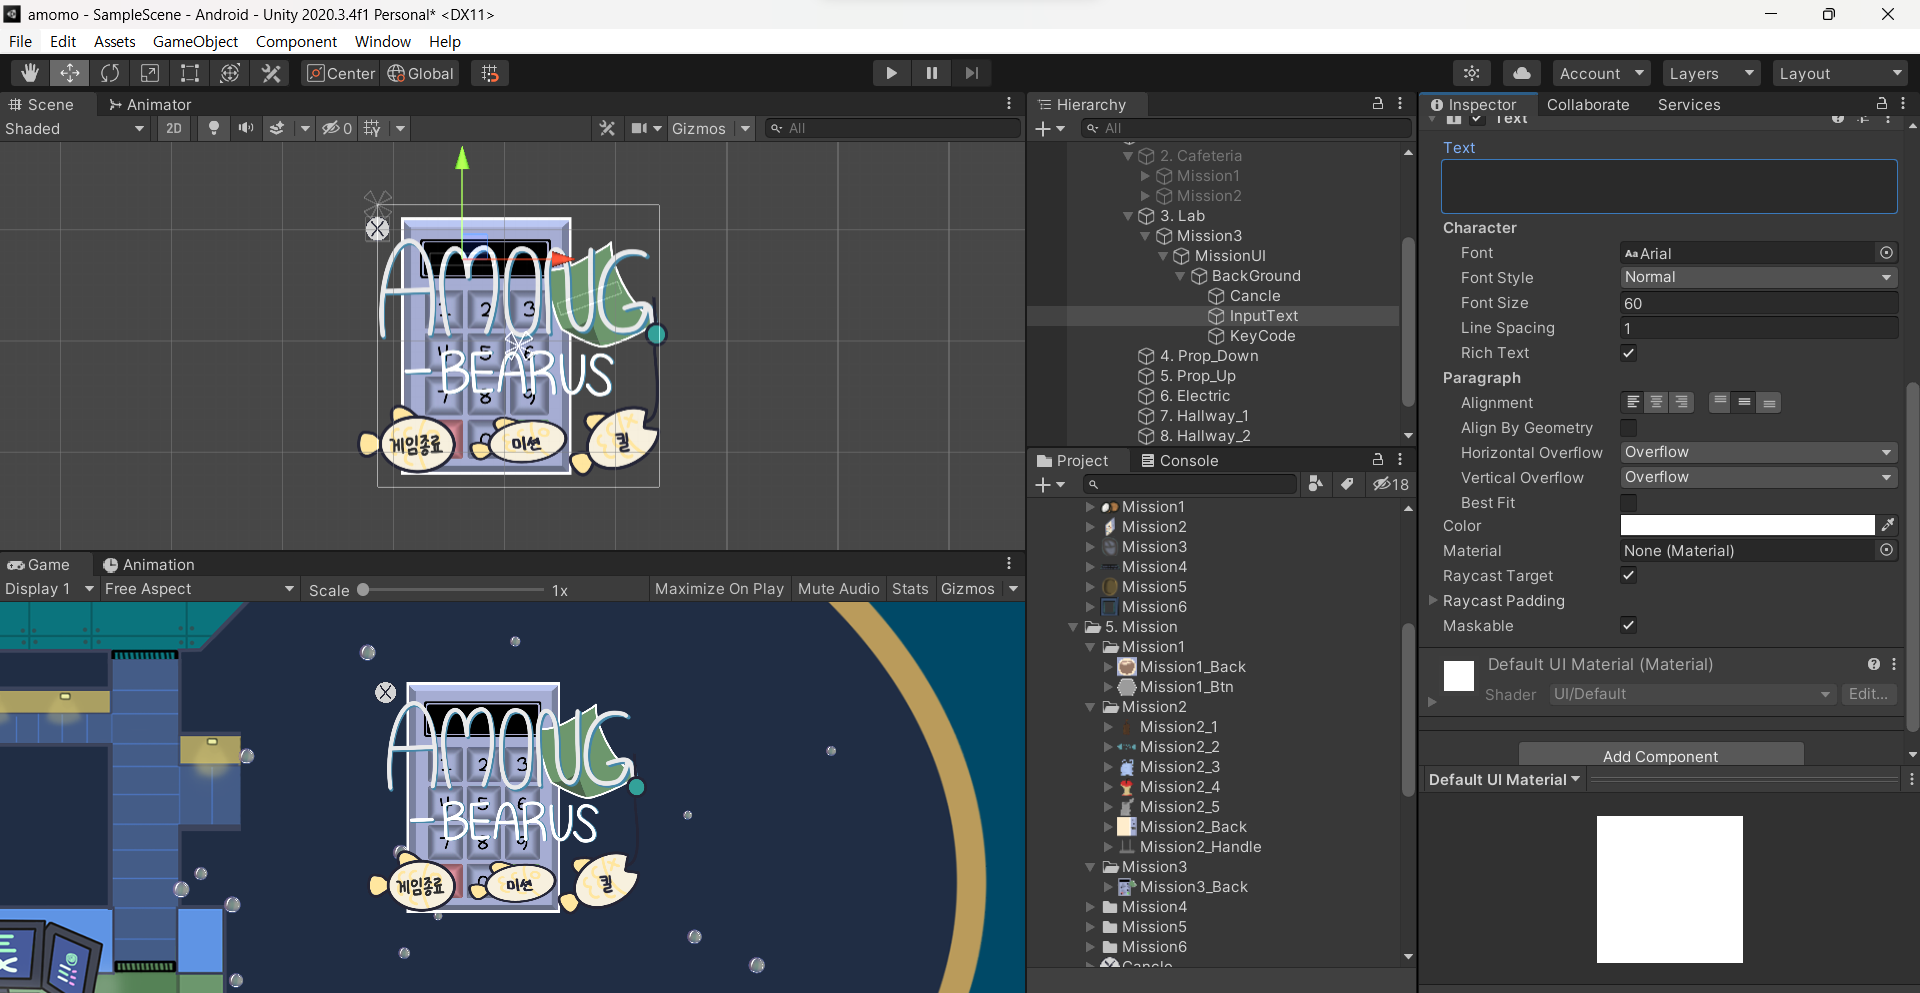Click Project panel add plus button
The width and height of the screenshot is (1920, 993).
click(1043, 484)
